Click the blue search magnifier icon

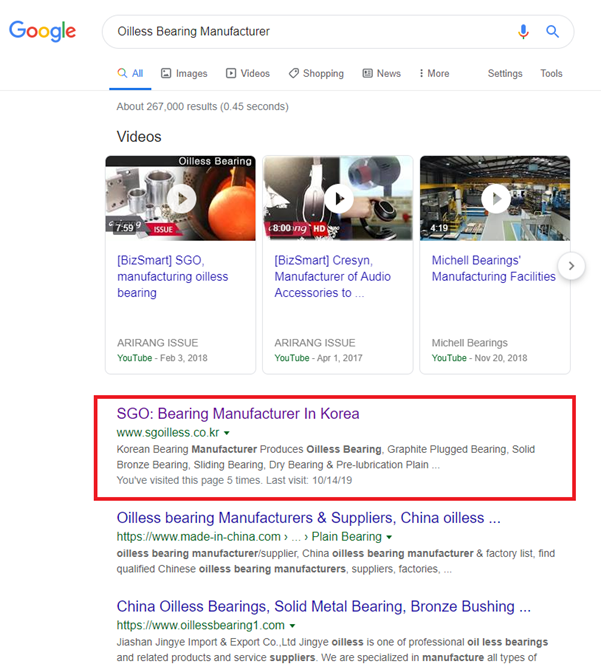tap(552, 31)
